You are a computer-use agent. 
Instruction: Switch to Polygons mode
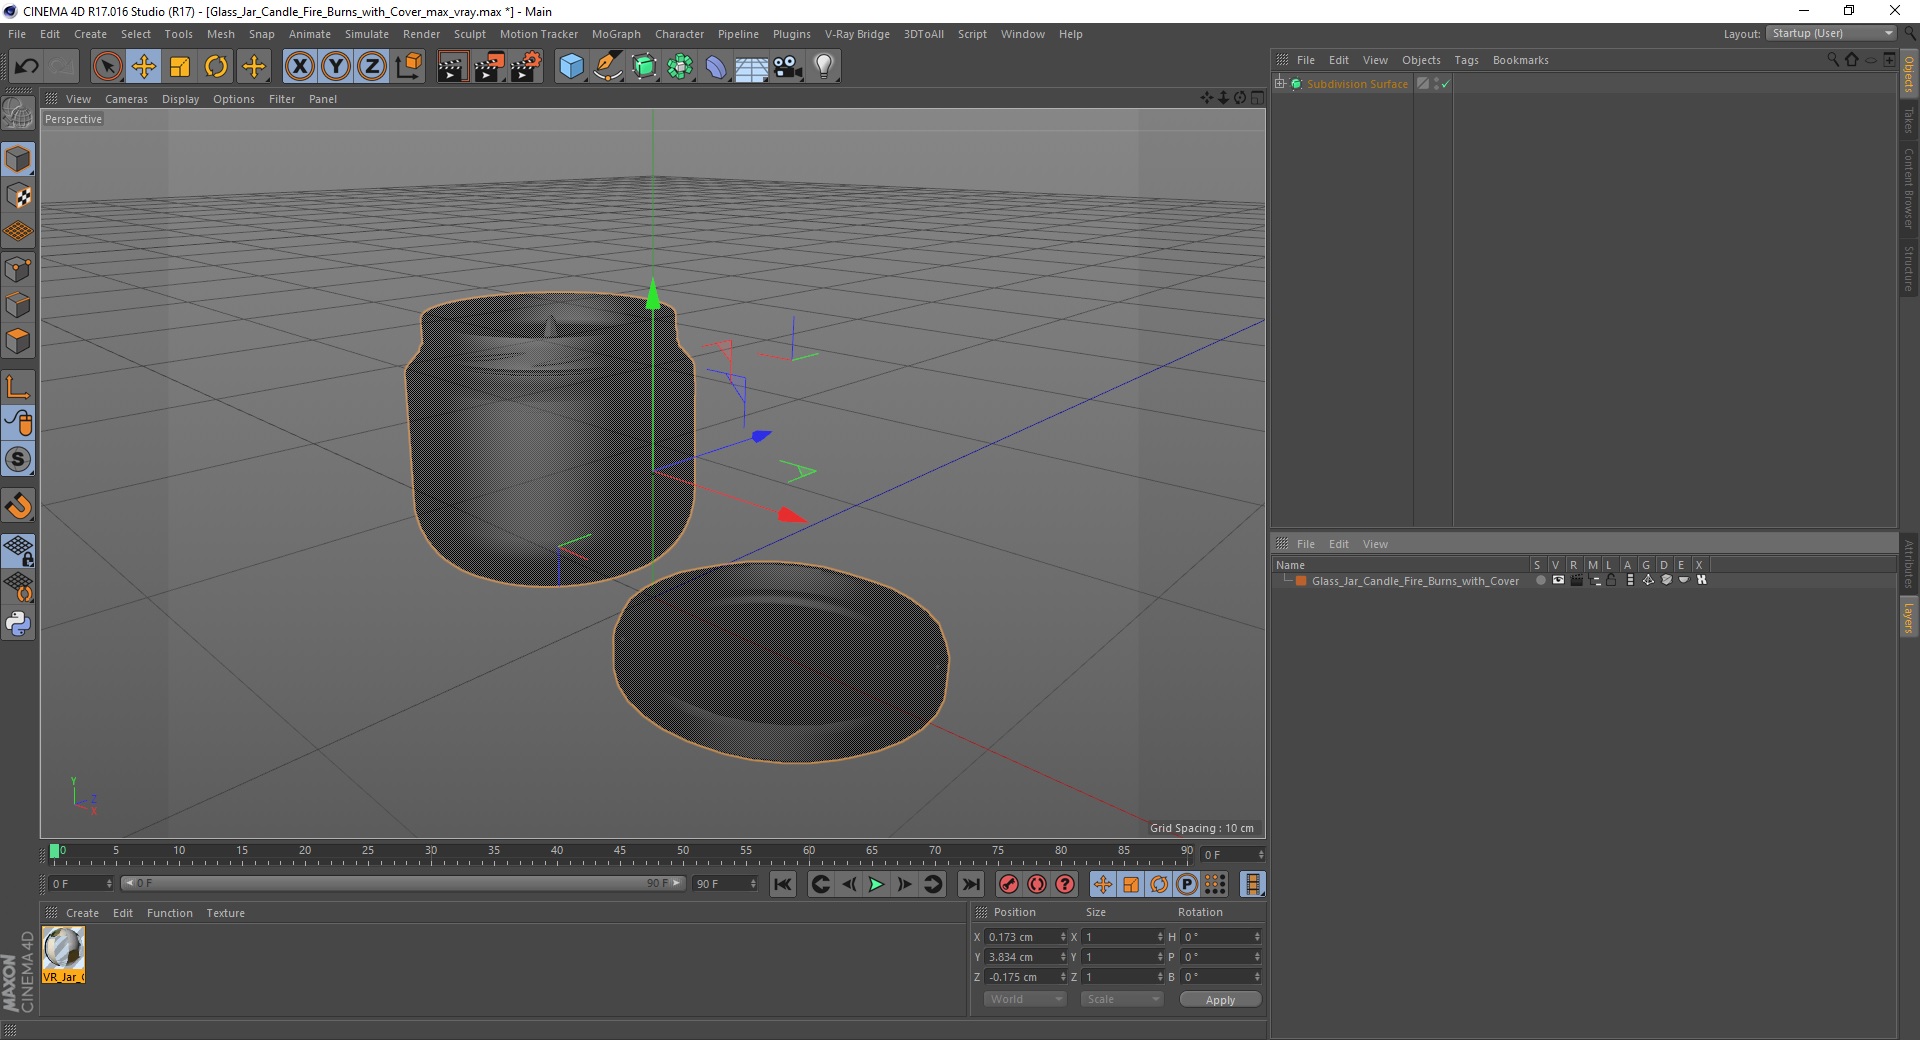18,341
